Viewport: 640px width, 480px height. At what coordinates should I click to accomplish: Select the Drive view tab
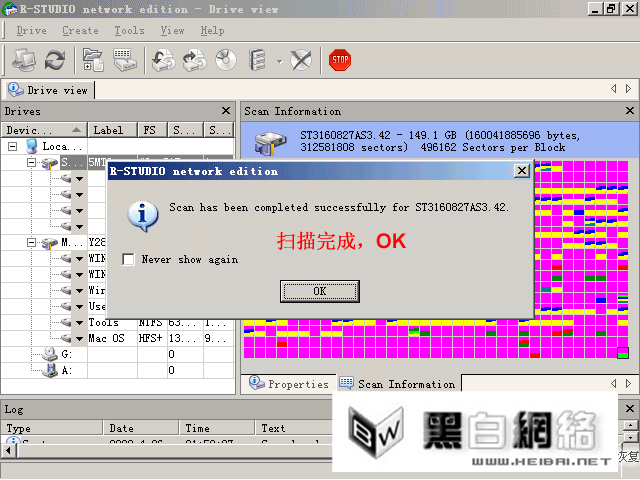(48, 90)
